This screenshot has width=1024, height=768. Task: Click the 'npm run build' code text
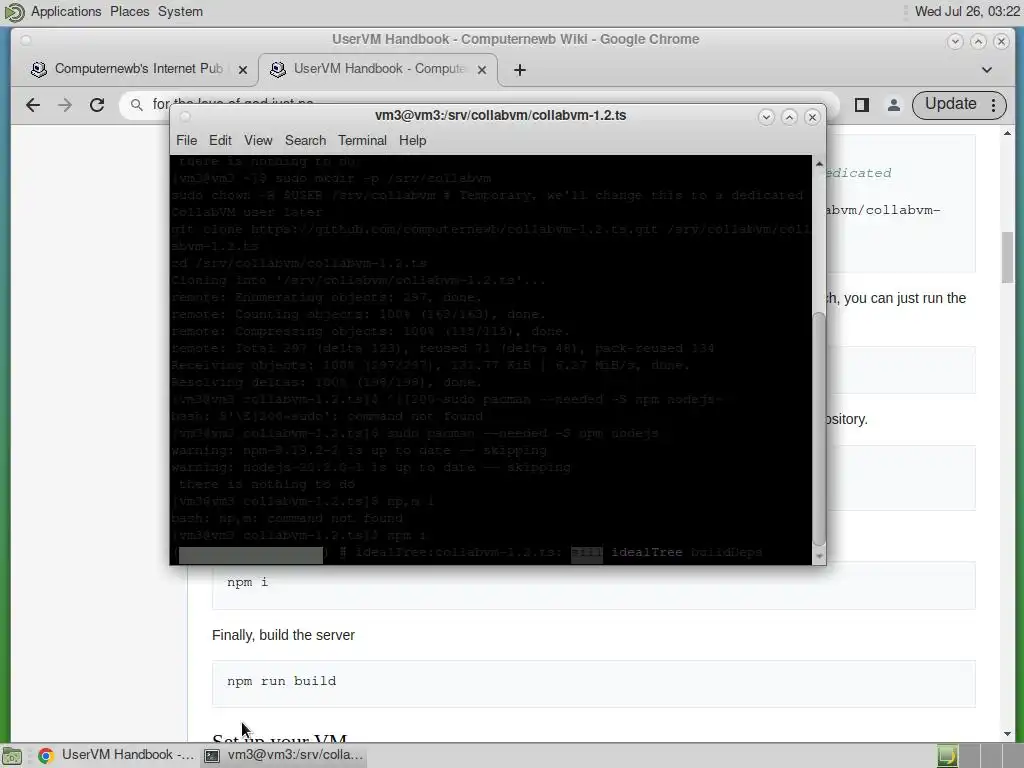tap(281, 681)
